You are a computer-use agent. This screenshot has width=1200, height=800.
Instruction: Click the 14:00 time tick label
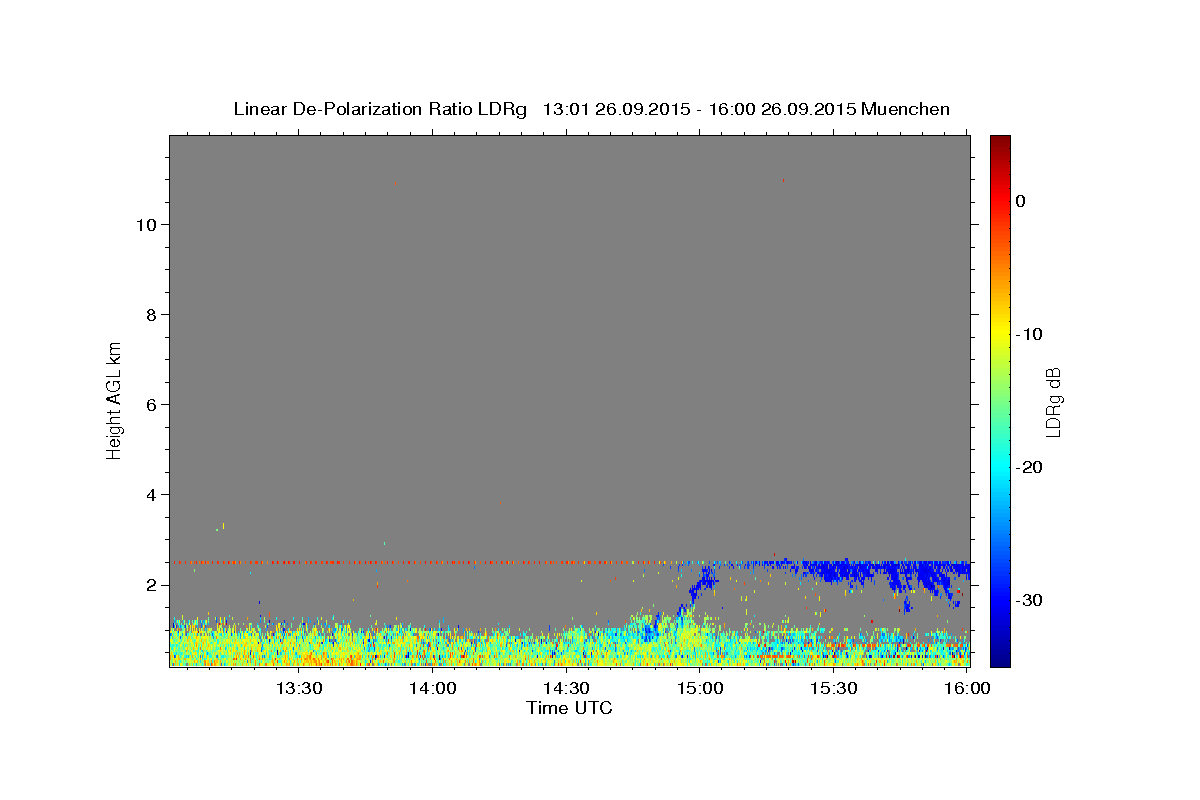433,688
